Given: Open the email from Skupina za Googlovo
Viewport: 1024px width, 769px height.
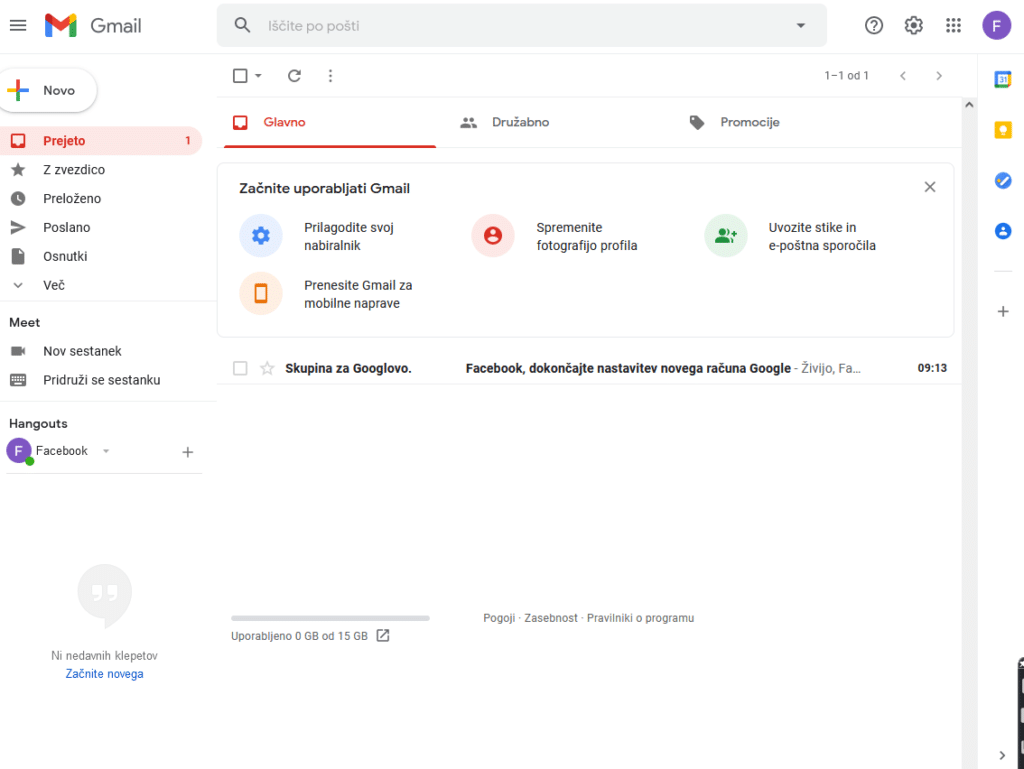Looking at the screenshot, I should (589, 368).
